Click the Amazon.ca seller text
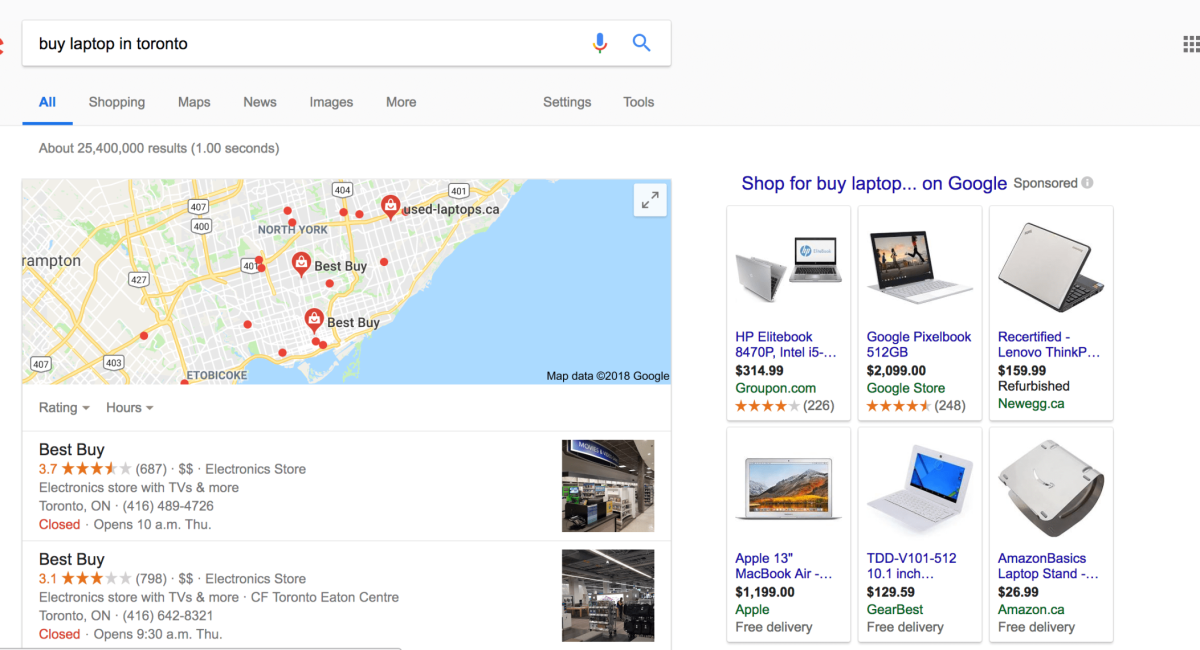 point(1031,609)
